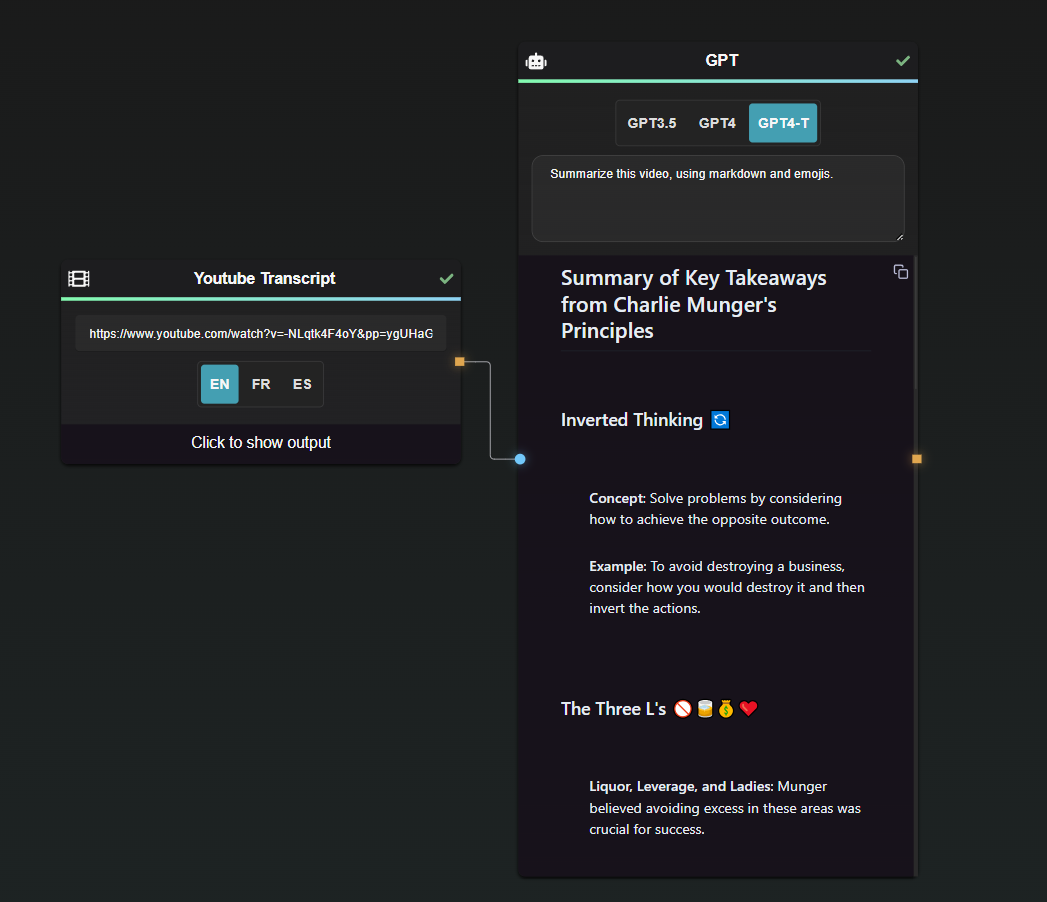The width and height of the screenshot is (1047, 902).
Task: Enable the EN language toggle
Action: point(219,384)
